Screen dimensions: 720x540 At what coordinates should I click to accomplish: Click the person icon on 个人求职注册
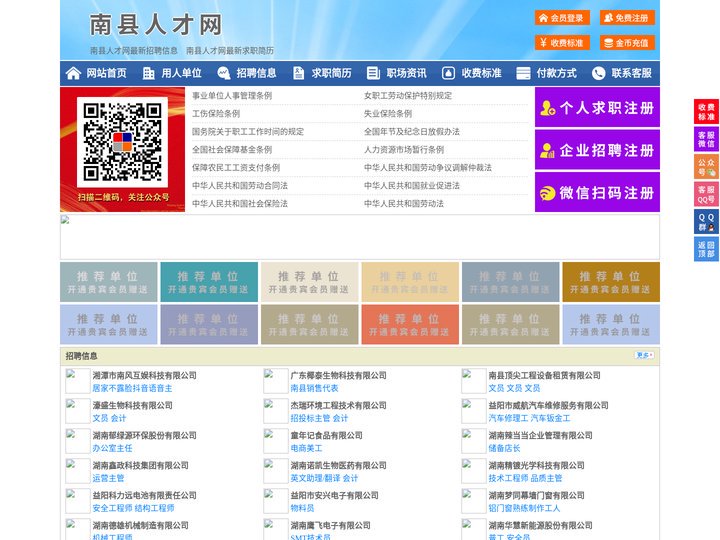[547, 108]
